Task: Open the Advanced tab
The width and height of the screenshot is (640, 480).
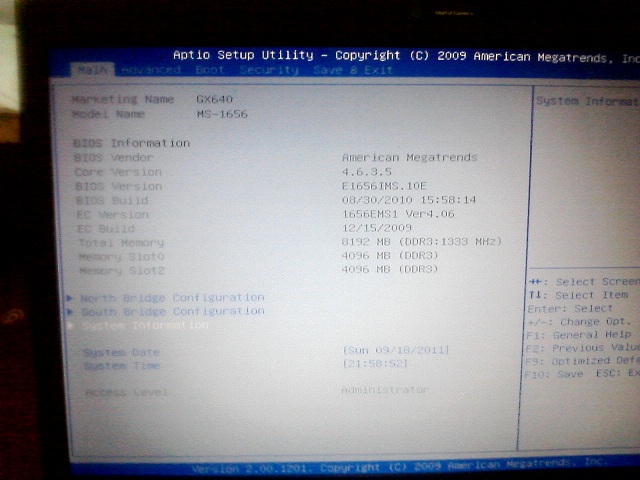Action: point(151,70)
